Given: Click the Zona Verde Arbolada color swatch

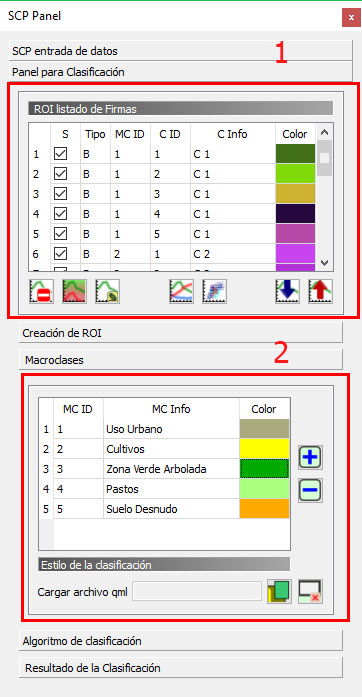Looking at the screenshot, I should (x=264, y=469).
